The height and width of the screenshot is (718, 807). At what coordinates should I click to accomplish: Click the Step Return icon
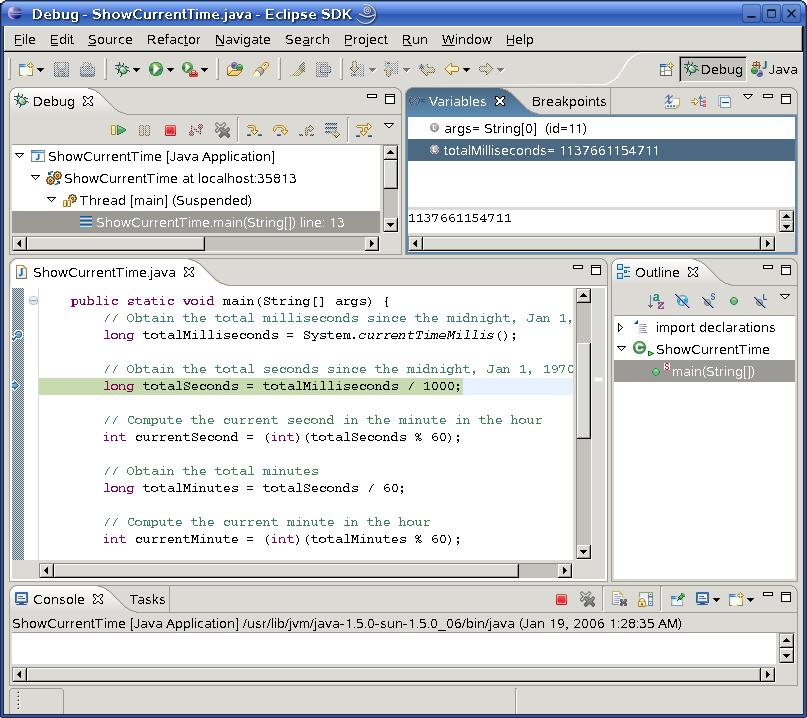pos(307,130)
